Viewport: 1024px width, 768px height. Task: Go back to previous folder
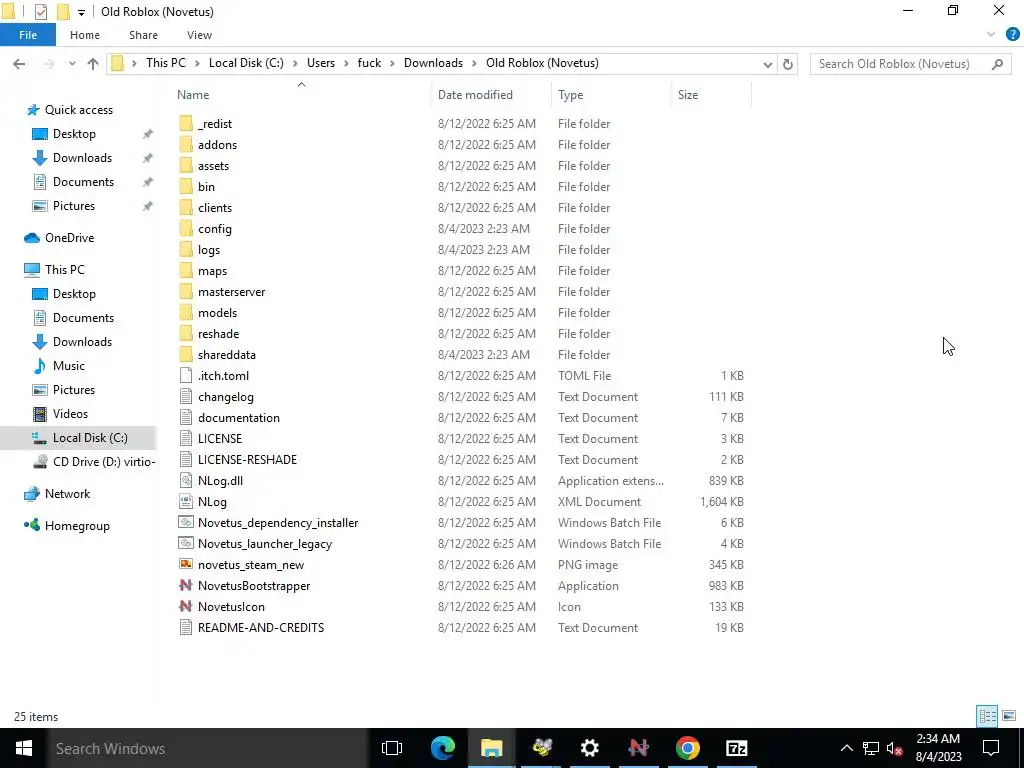[x=19, y=64]
